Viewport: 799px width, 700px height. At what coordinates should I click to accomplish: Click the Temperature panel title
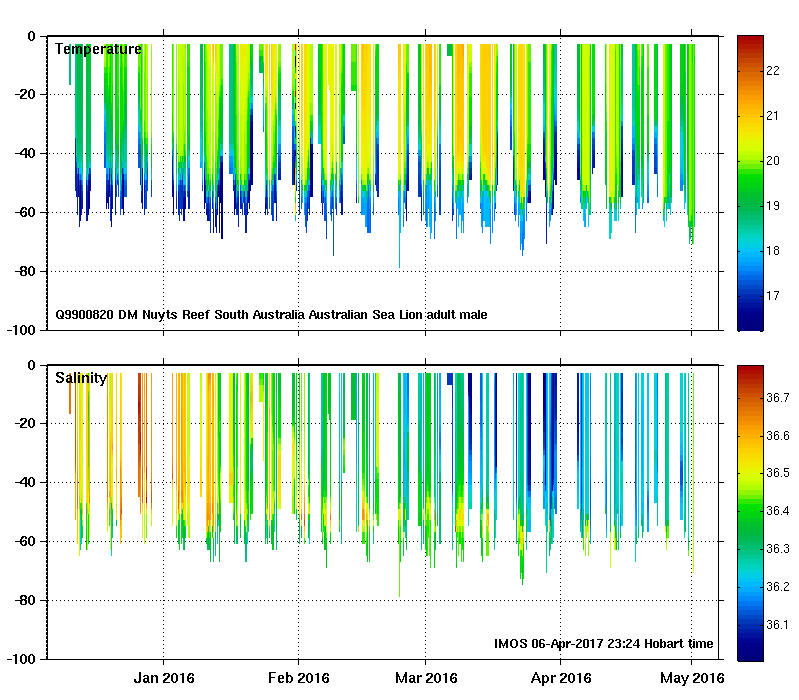click(x=98, y=49)
